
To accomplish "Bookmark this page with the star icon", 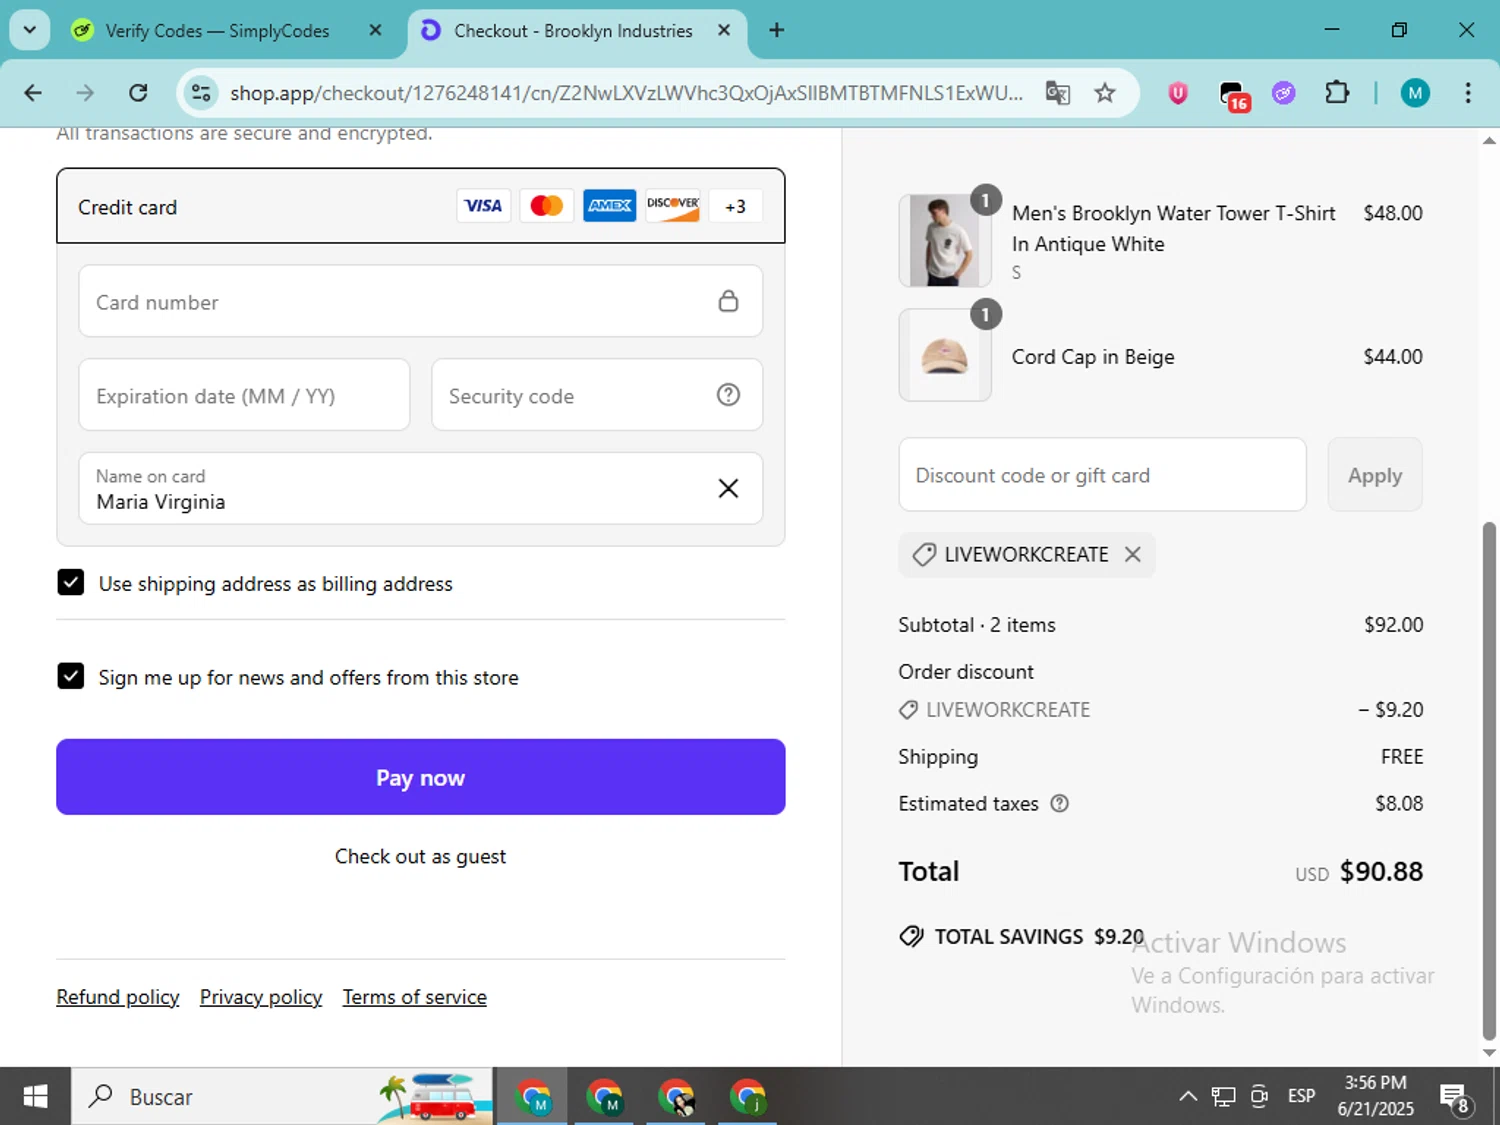I will pos(1105,93).
